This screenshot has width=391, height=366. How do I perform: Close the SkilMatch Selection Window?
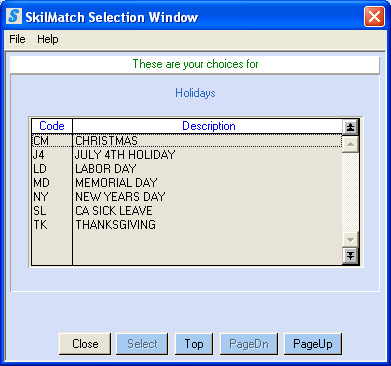pos(374,16)
